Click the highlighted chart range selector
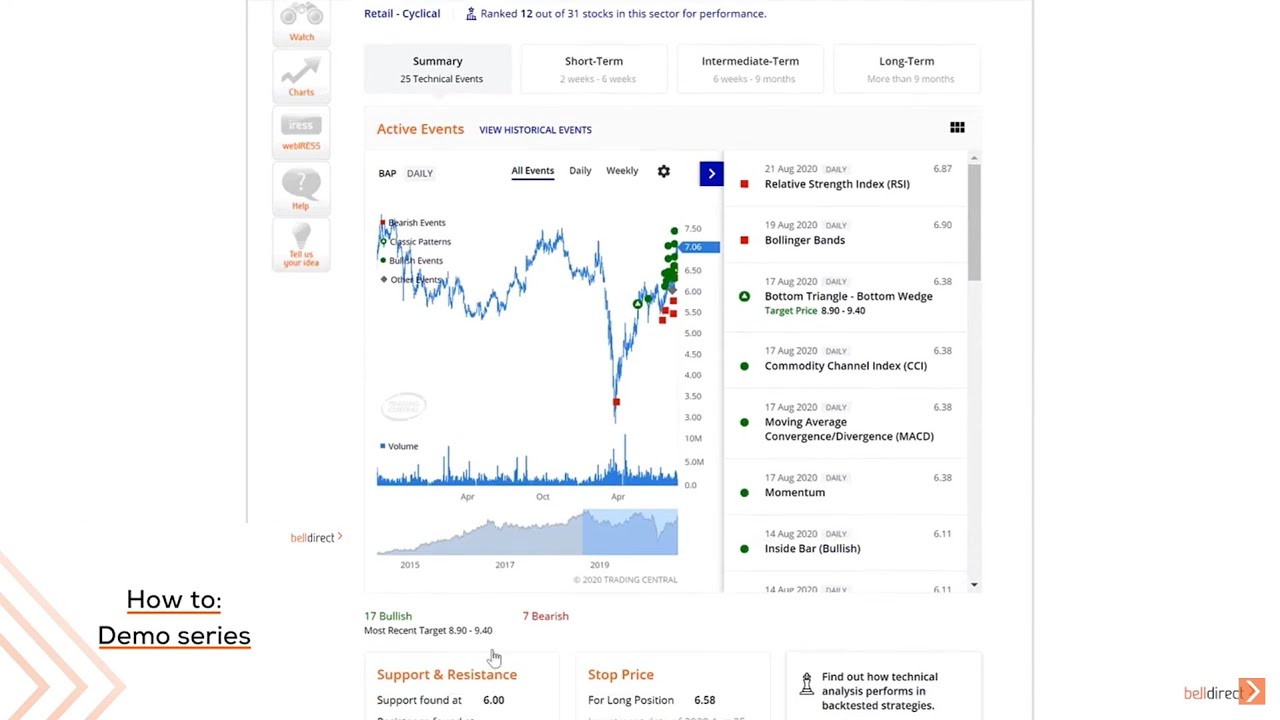1280x720 pixels. (629, 532)
